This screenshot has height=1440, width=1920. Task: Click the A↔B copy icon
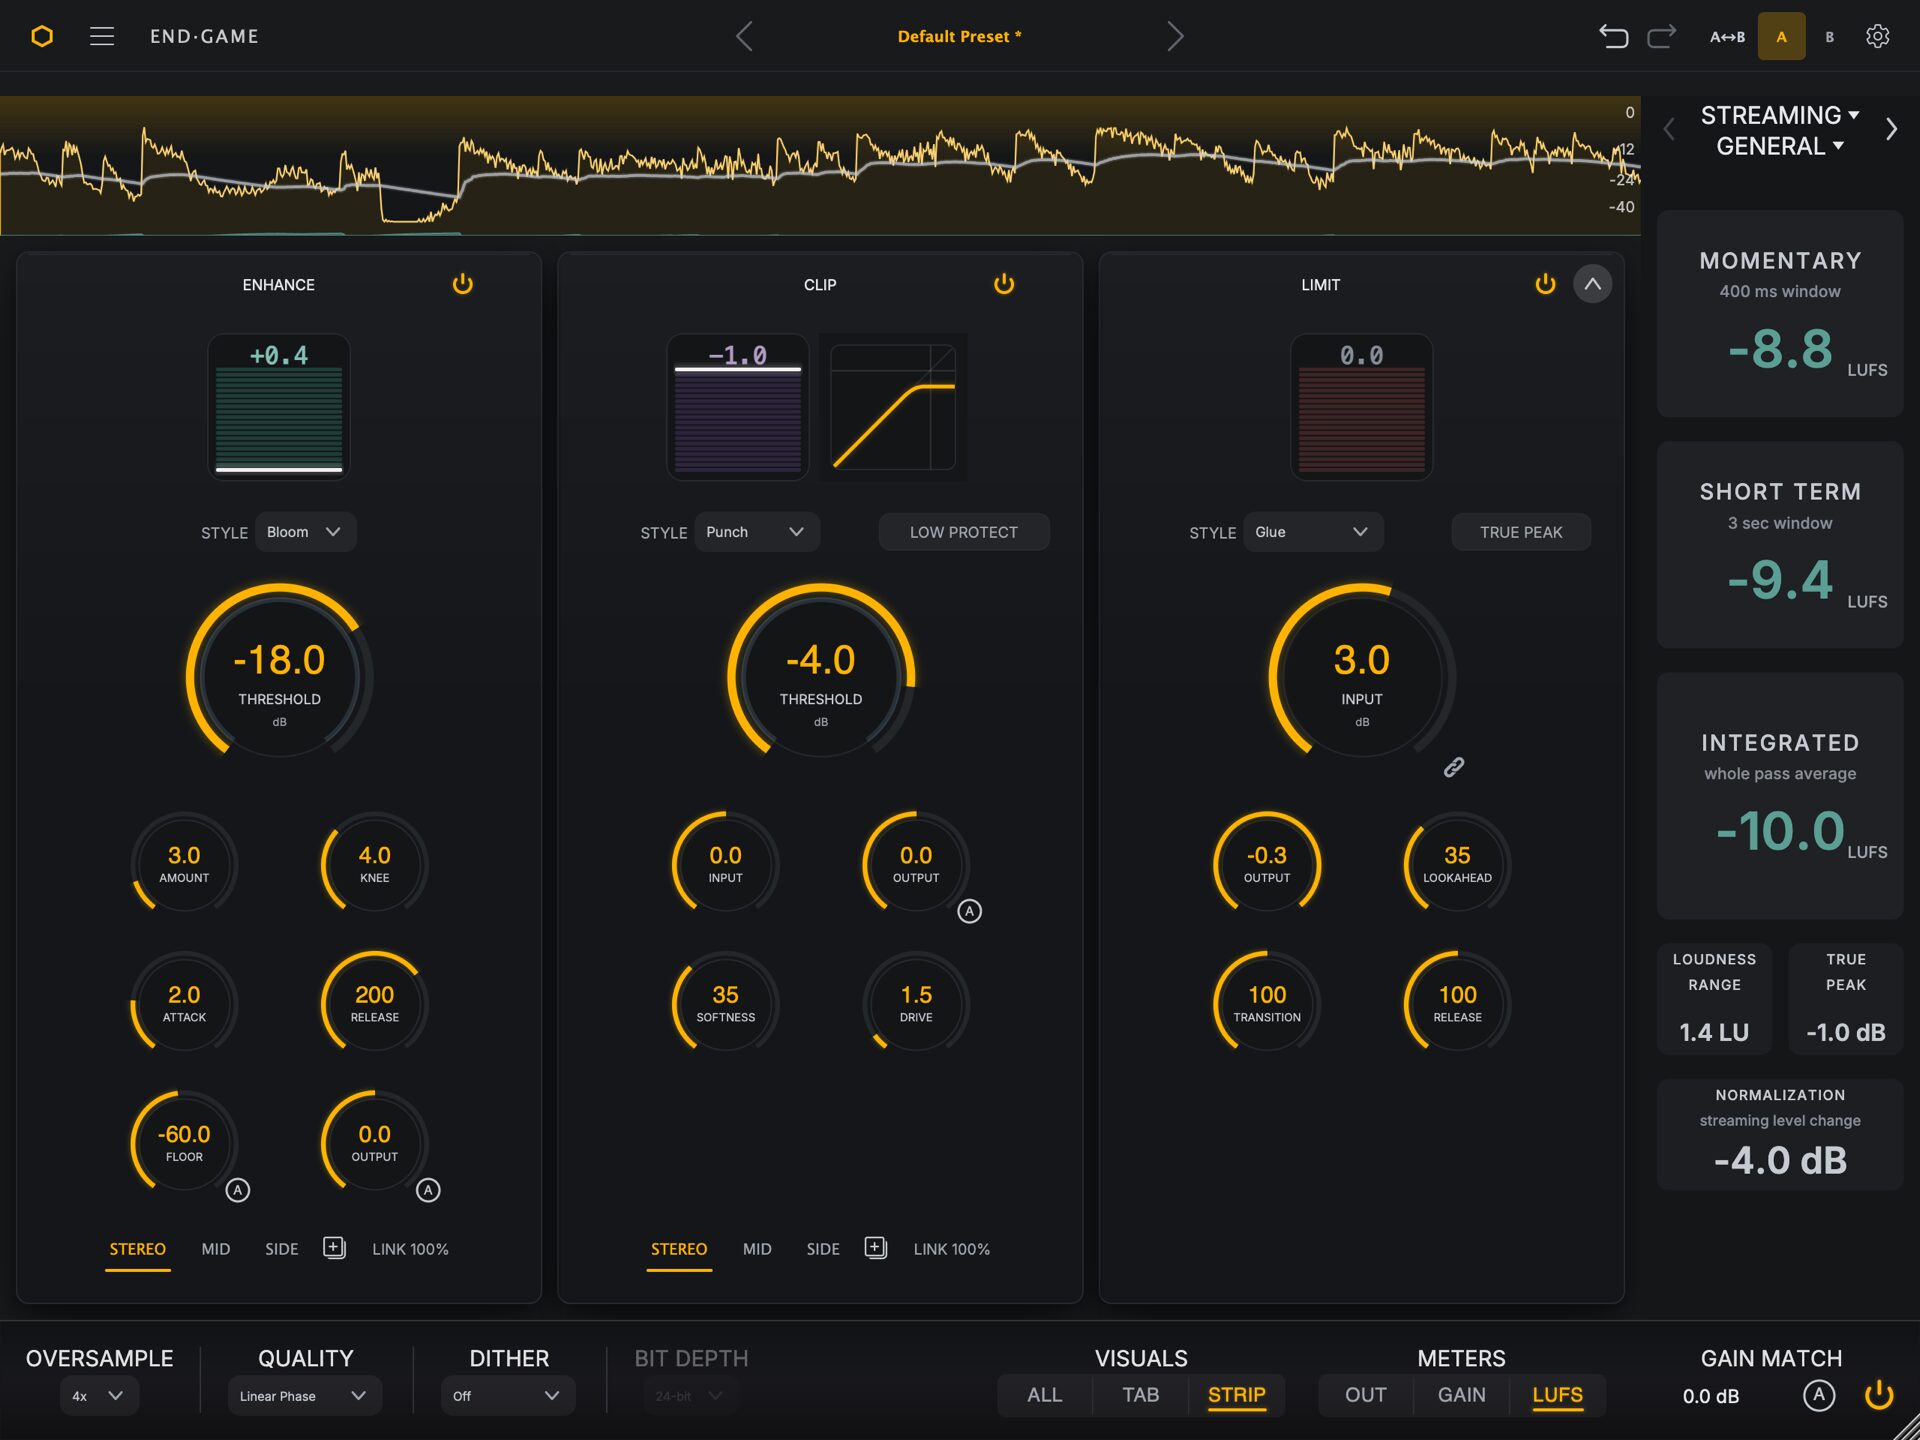1727,37
